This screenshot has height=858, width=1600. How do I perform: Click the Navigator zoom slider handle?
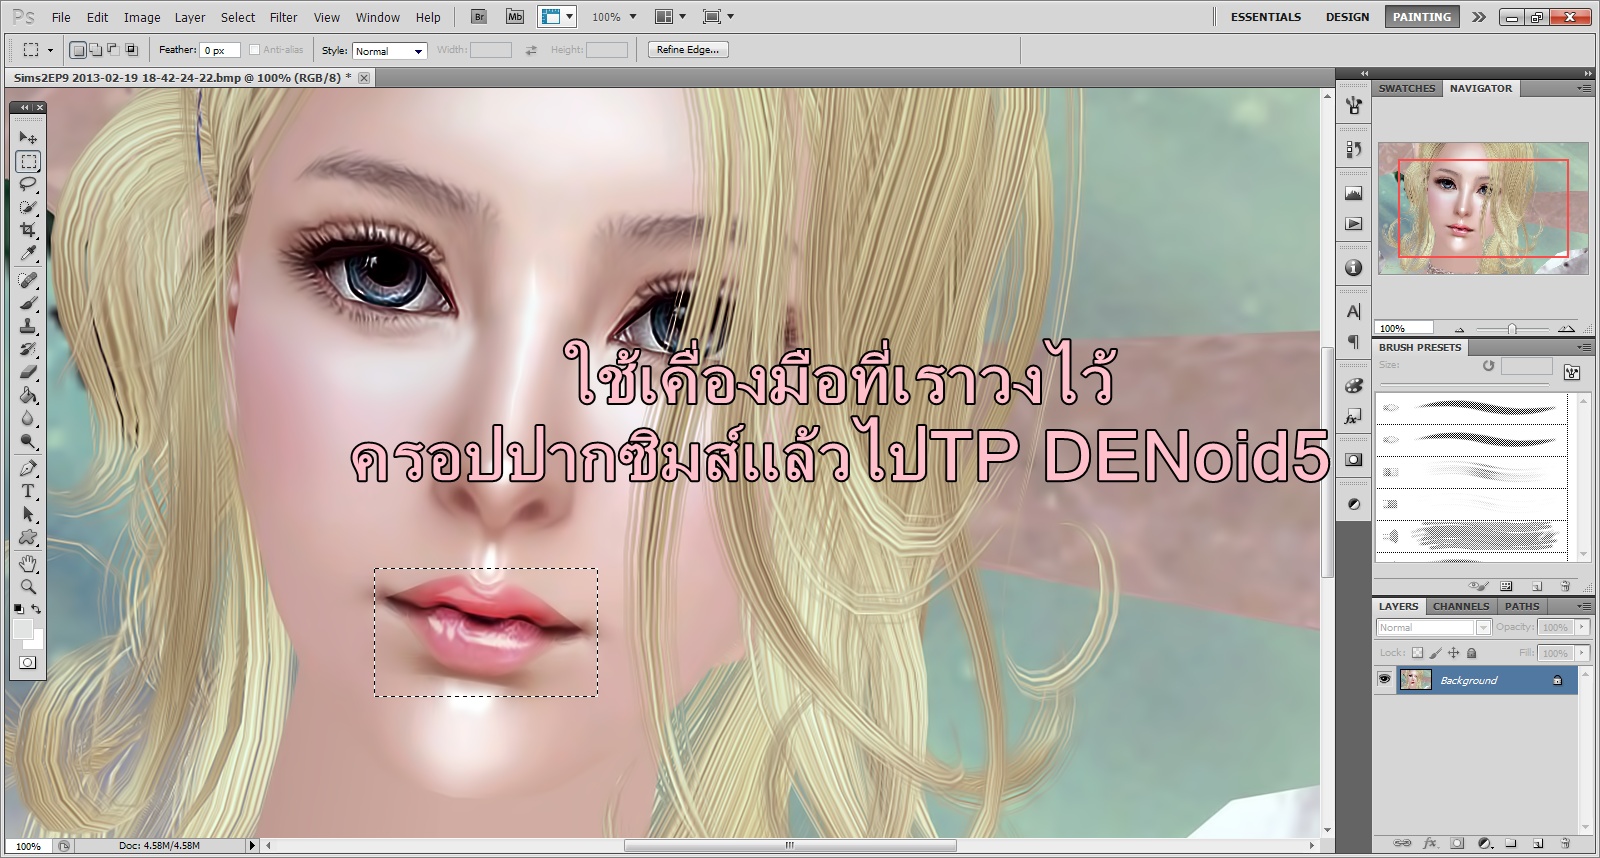point(1512,328)
